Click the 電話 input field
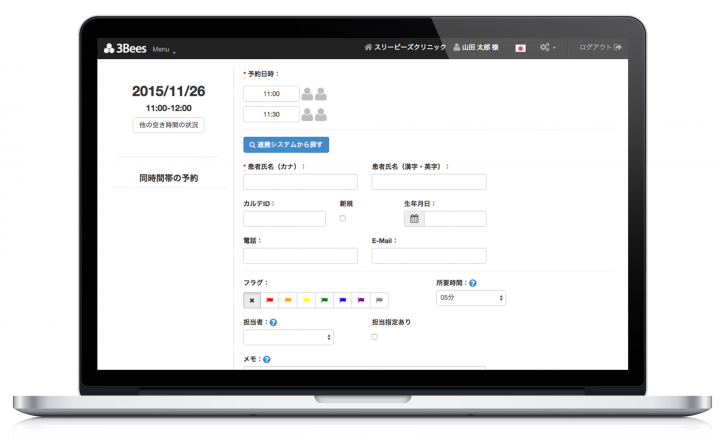The width and height of the screenshot is (720, 438). [300, 256]
